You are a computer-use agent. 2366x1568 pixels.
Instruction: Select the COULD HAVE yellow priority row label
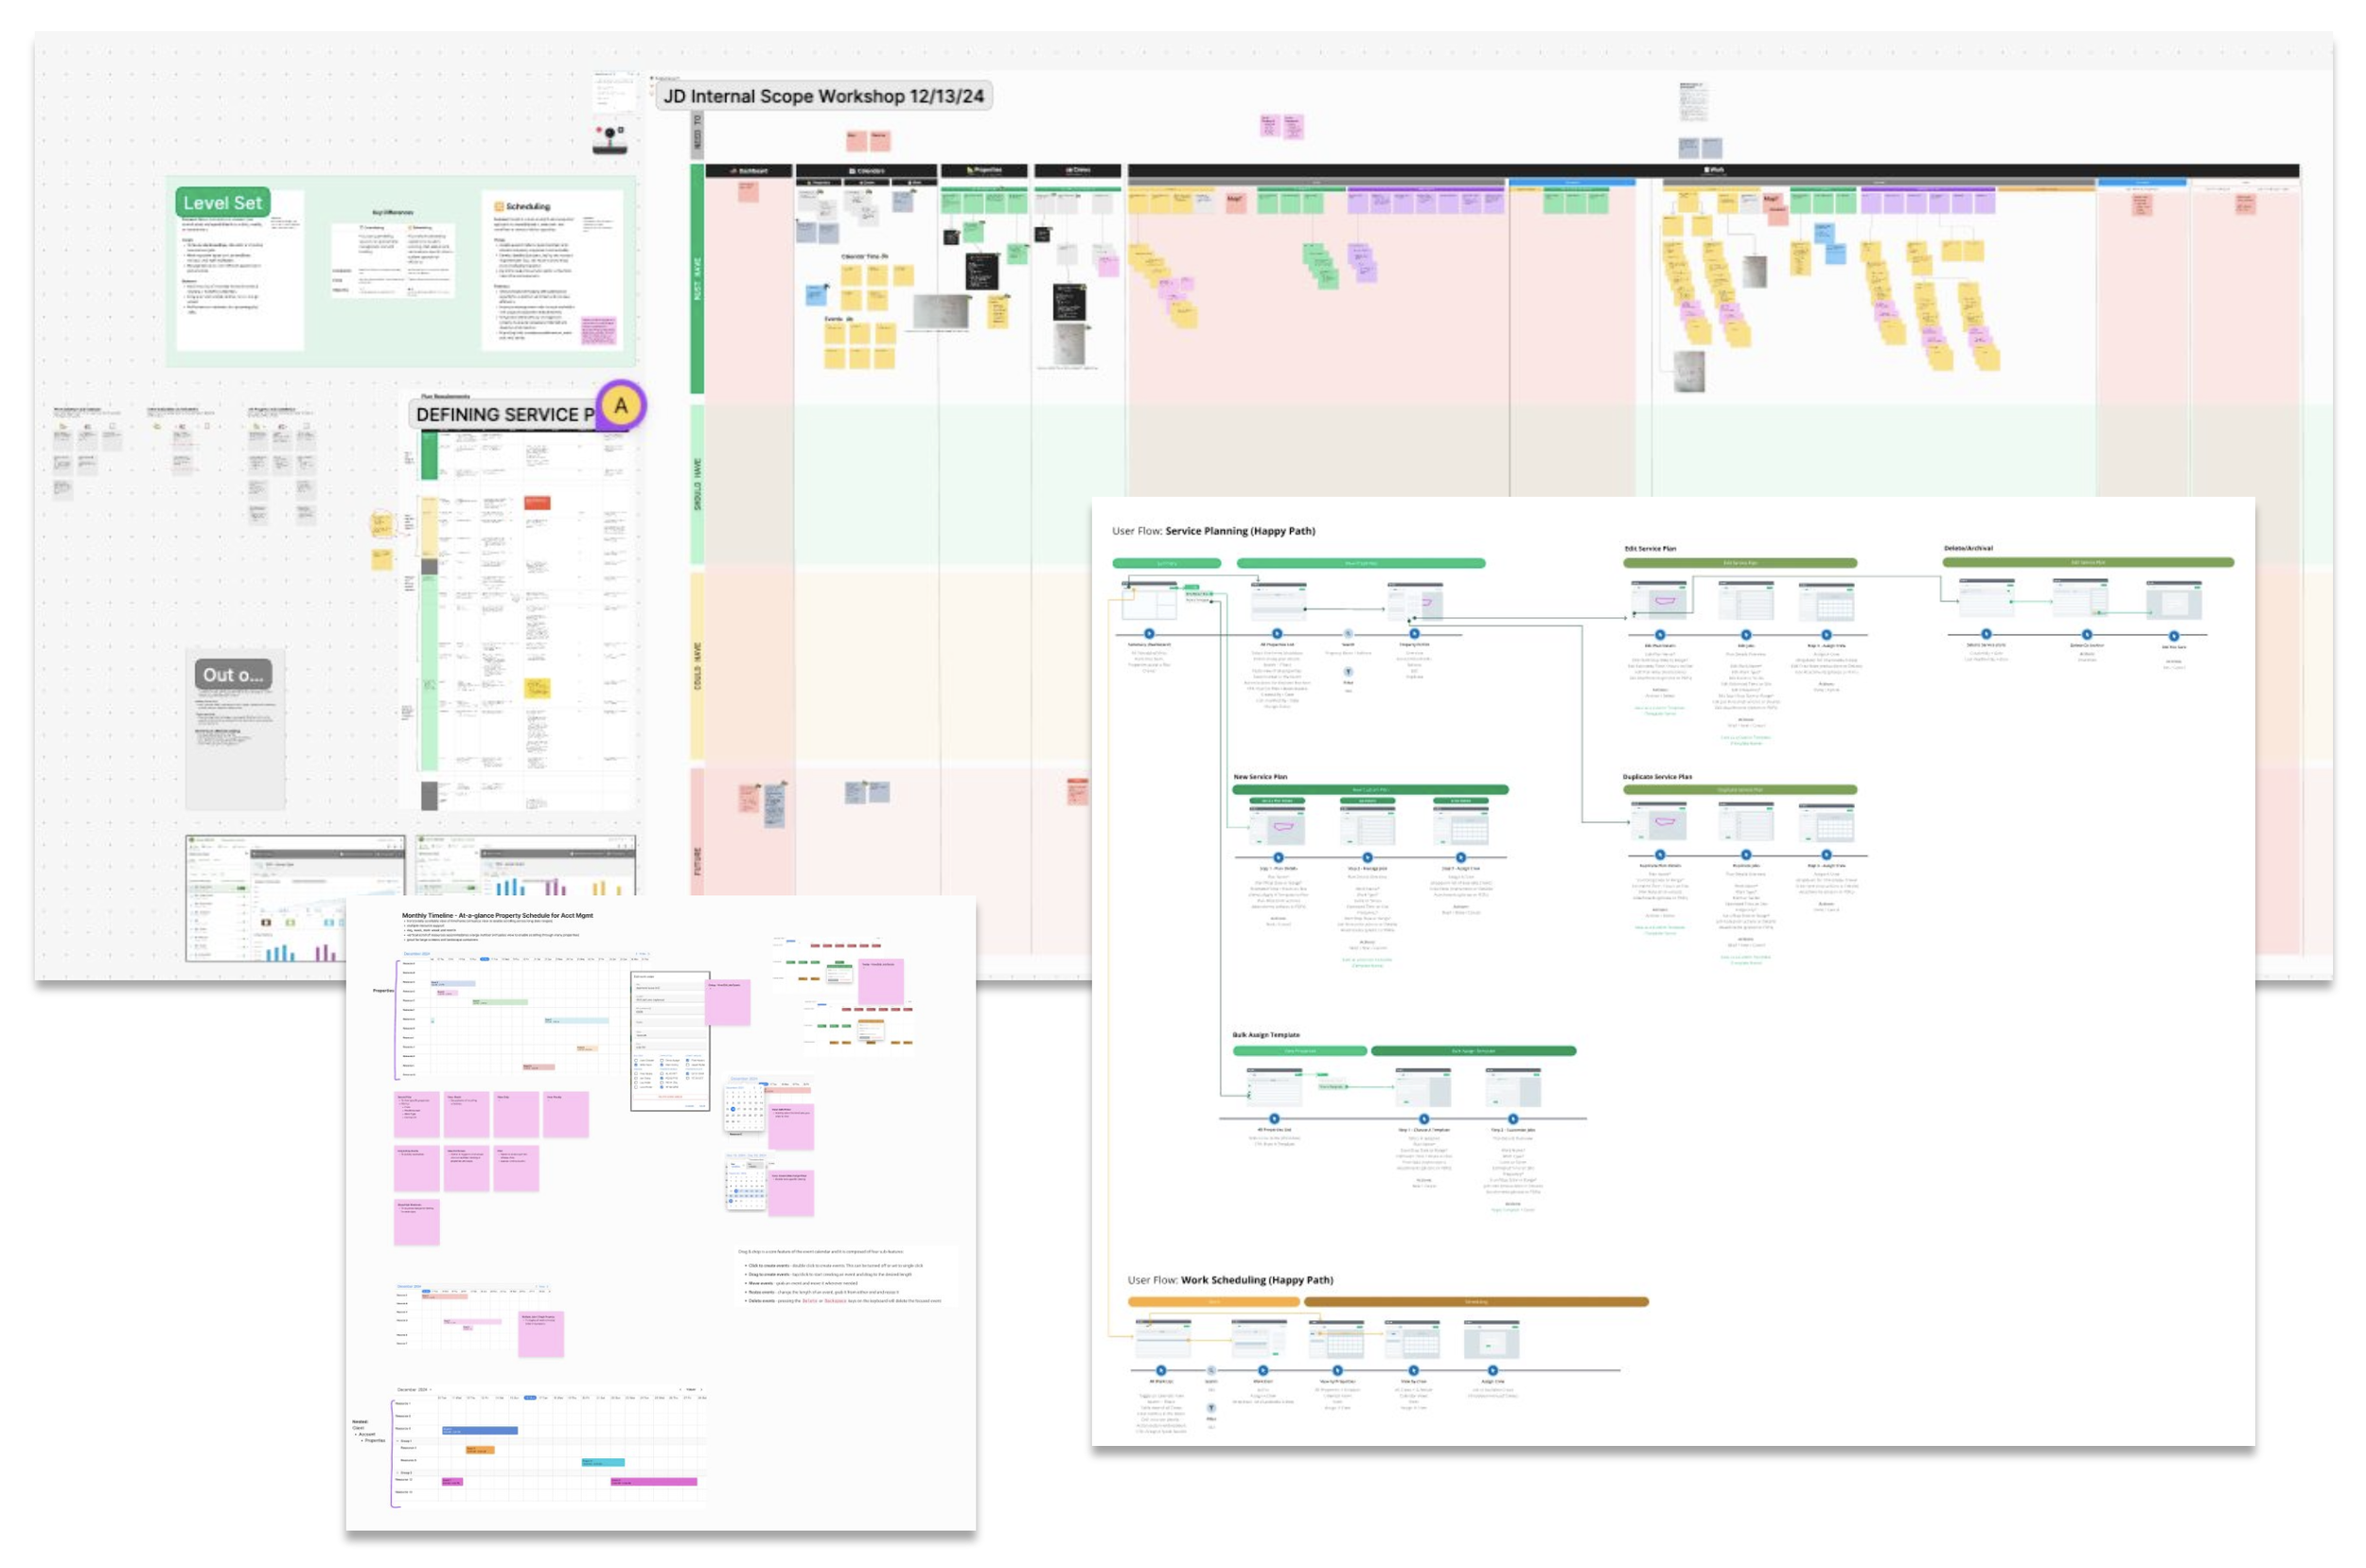coord(697,665)
